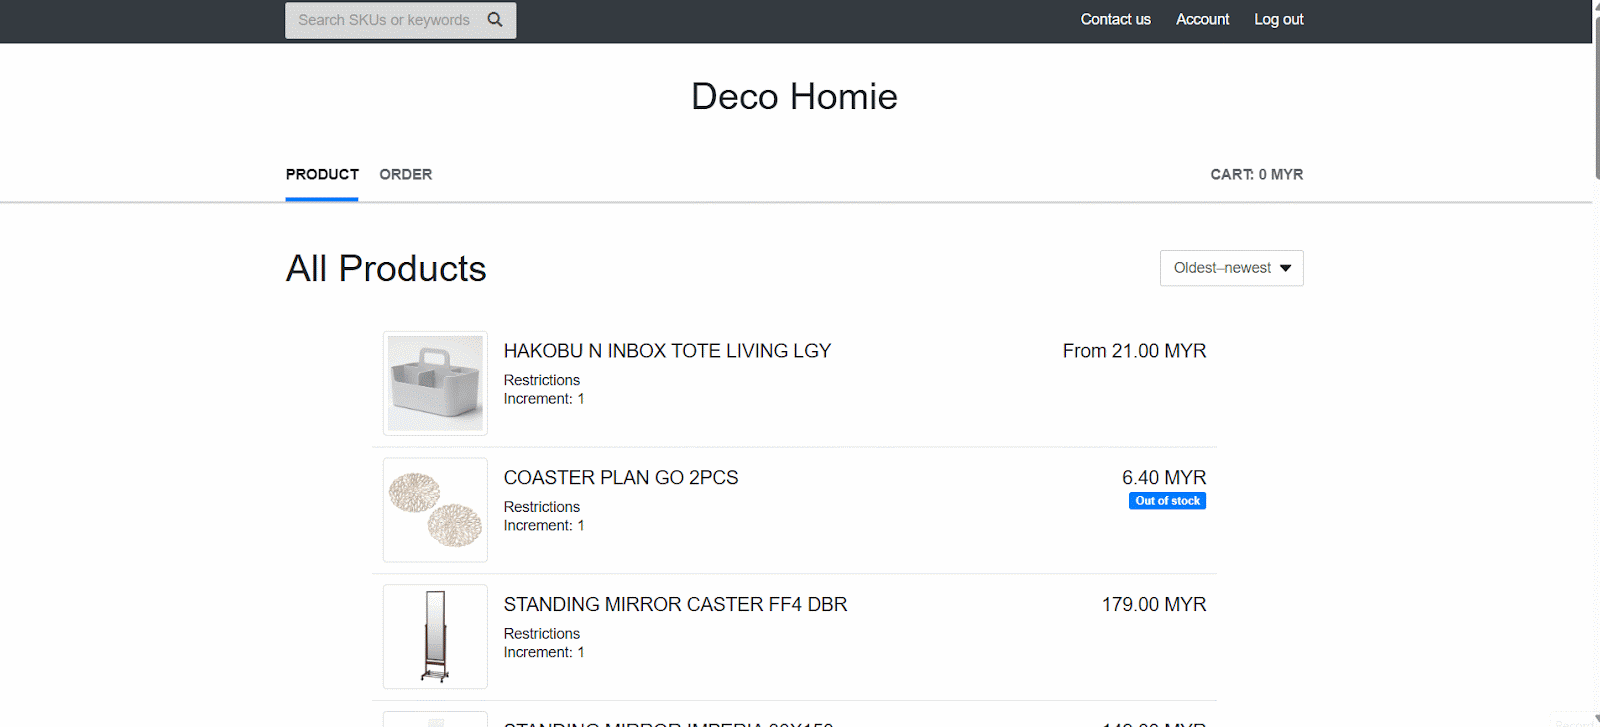Expand the Oldest–newest sort dropdown
The image size is (1600, 727).
[1222, 268]
